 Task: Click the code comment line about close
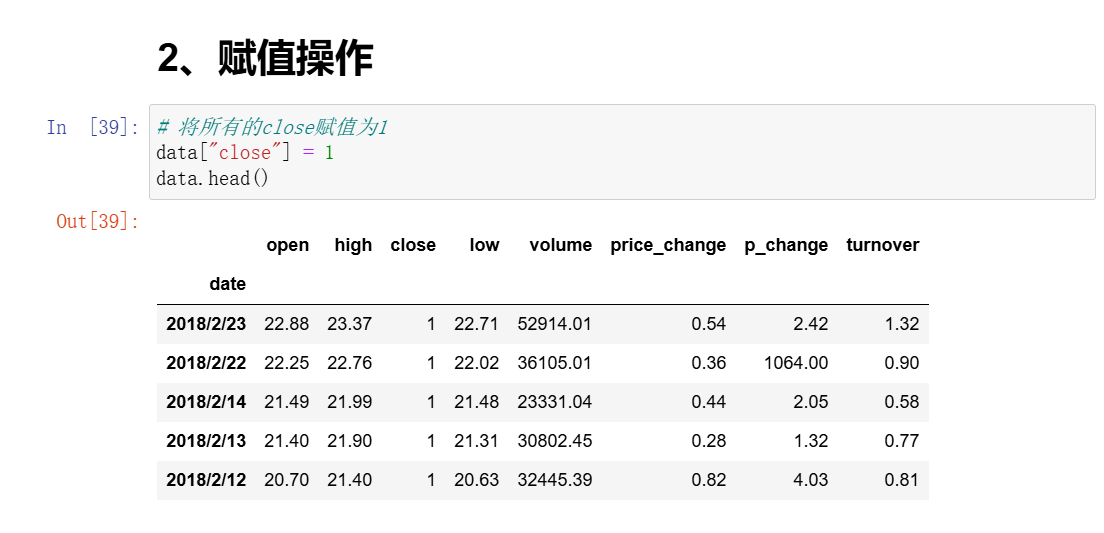[272, 127]
